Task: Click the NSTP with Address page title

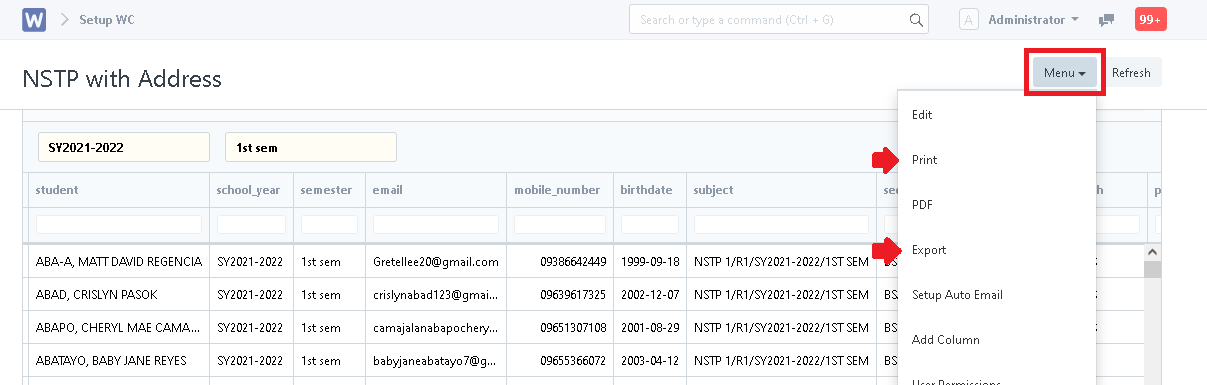Action: click(x=121, y=79)
